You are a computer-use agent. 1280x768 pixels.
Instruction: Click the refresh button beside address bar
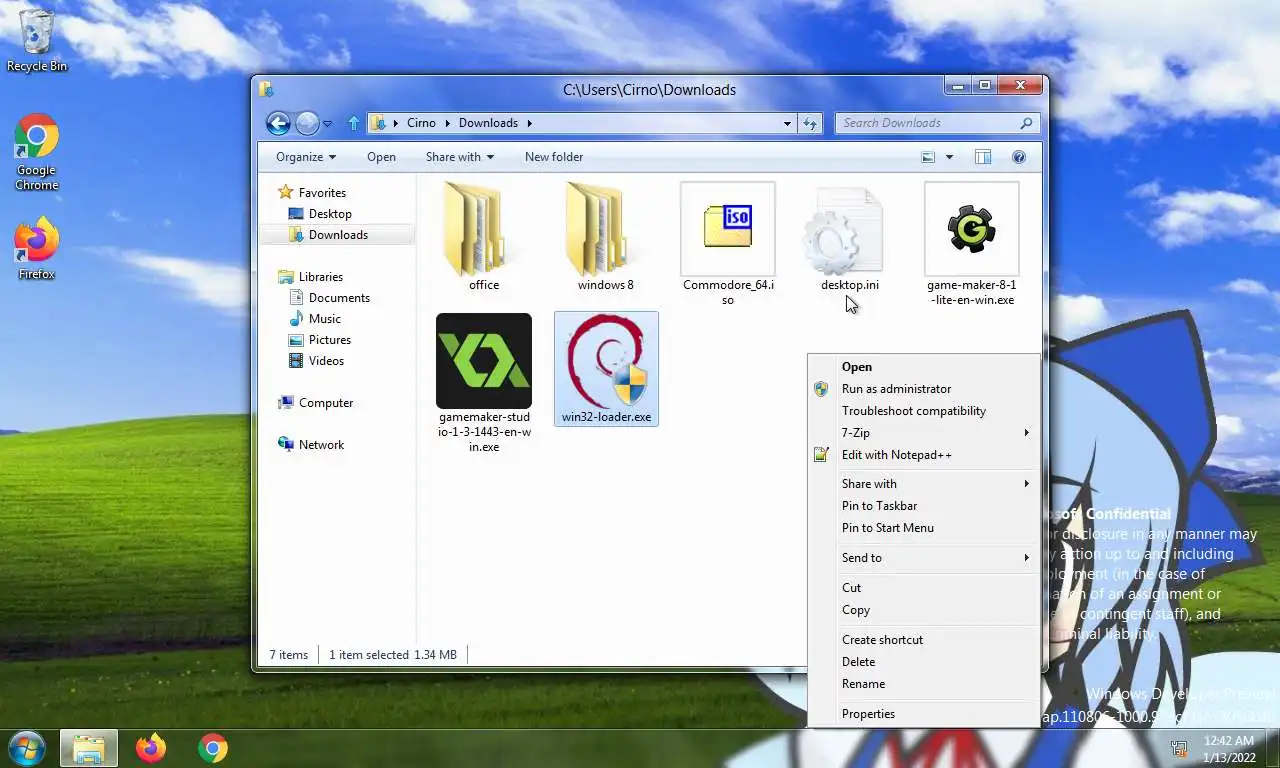(811, 123)
